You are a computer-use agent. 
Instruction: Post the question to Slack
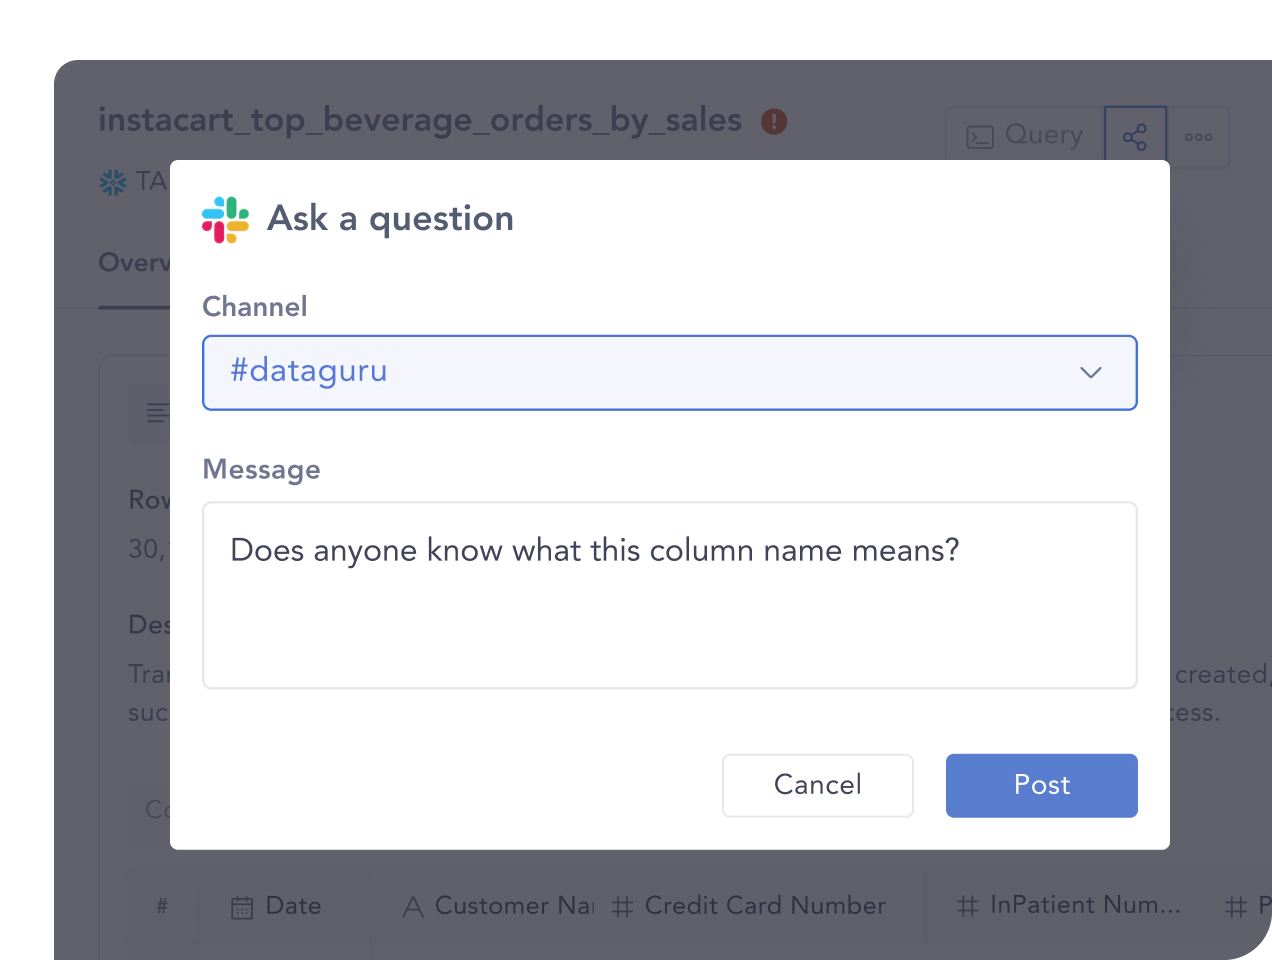point(1042,785)
